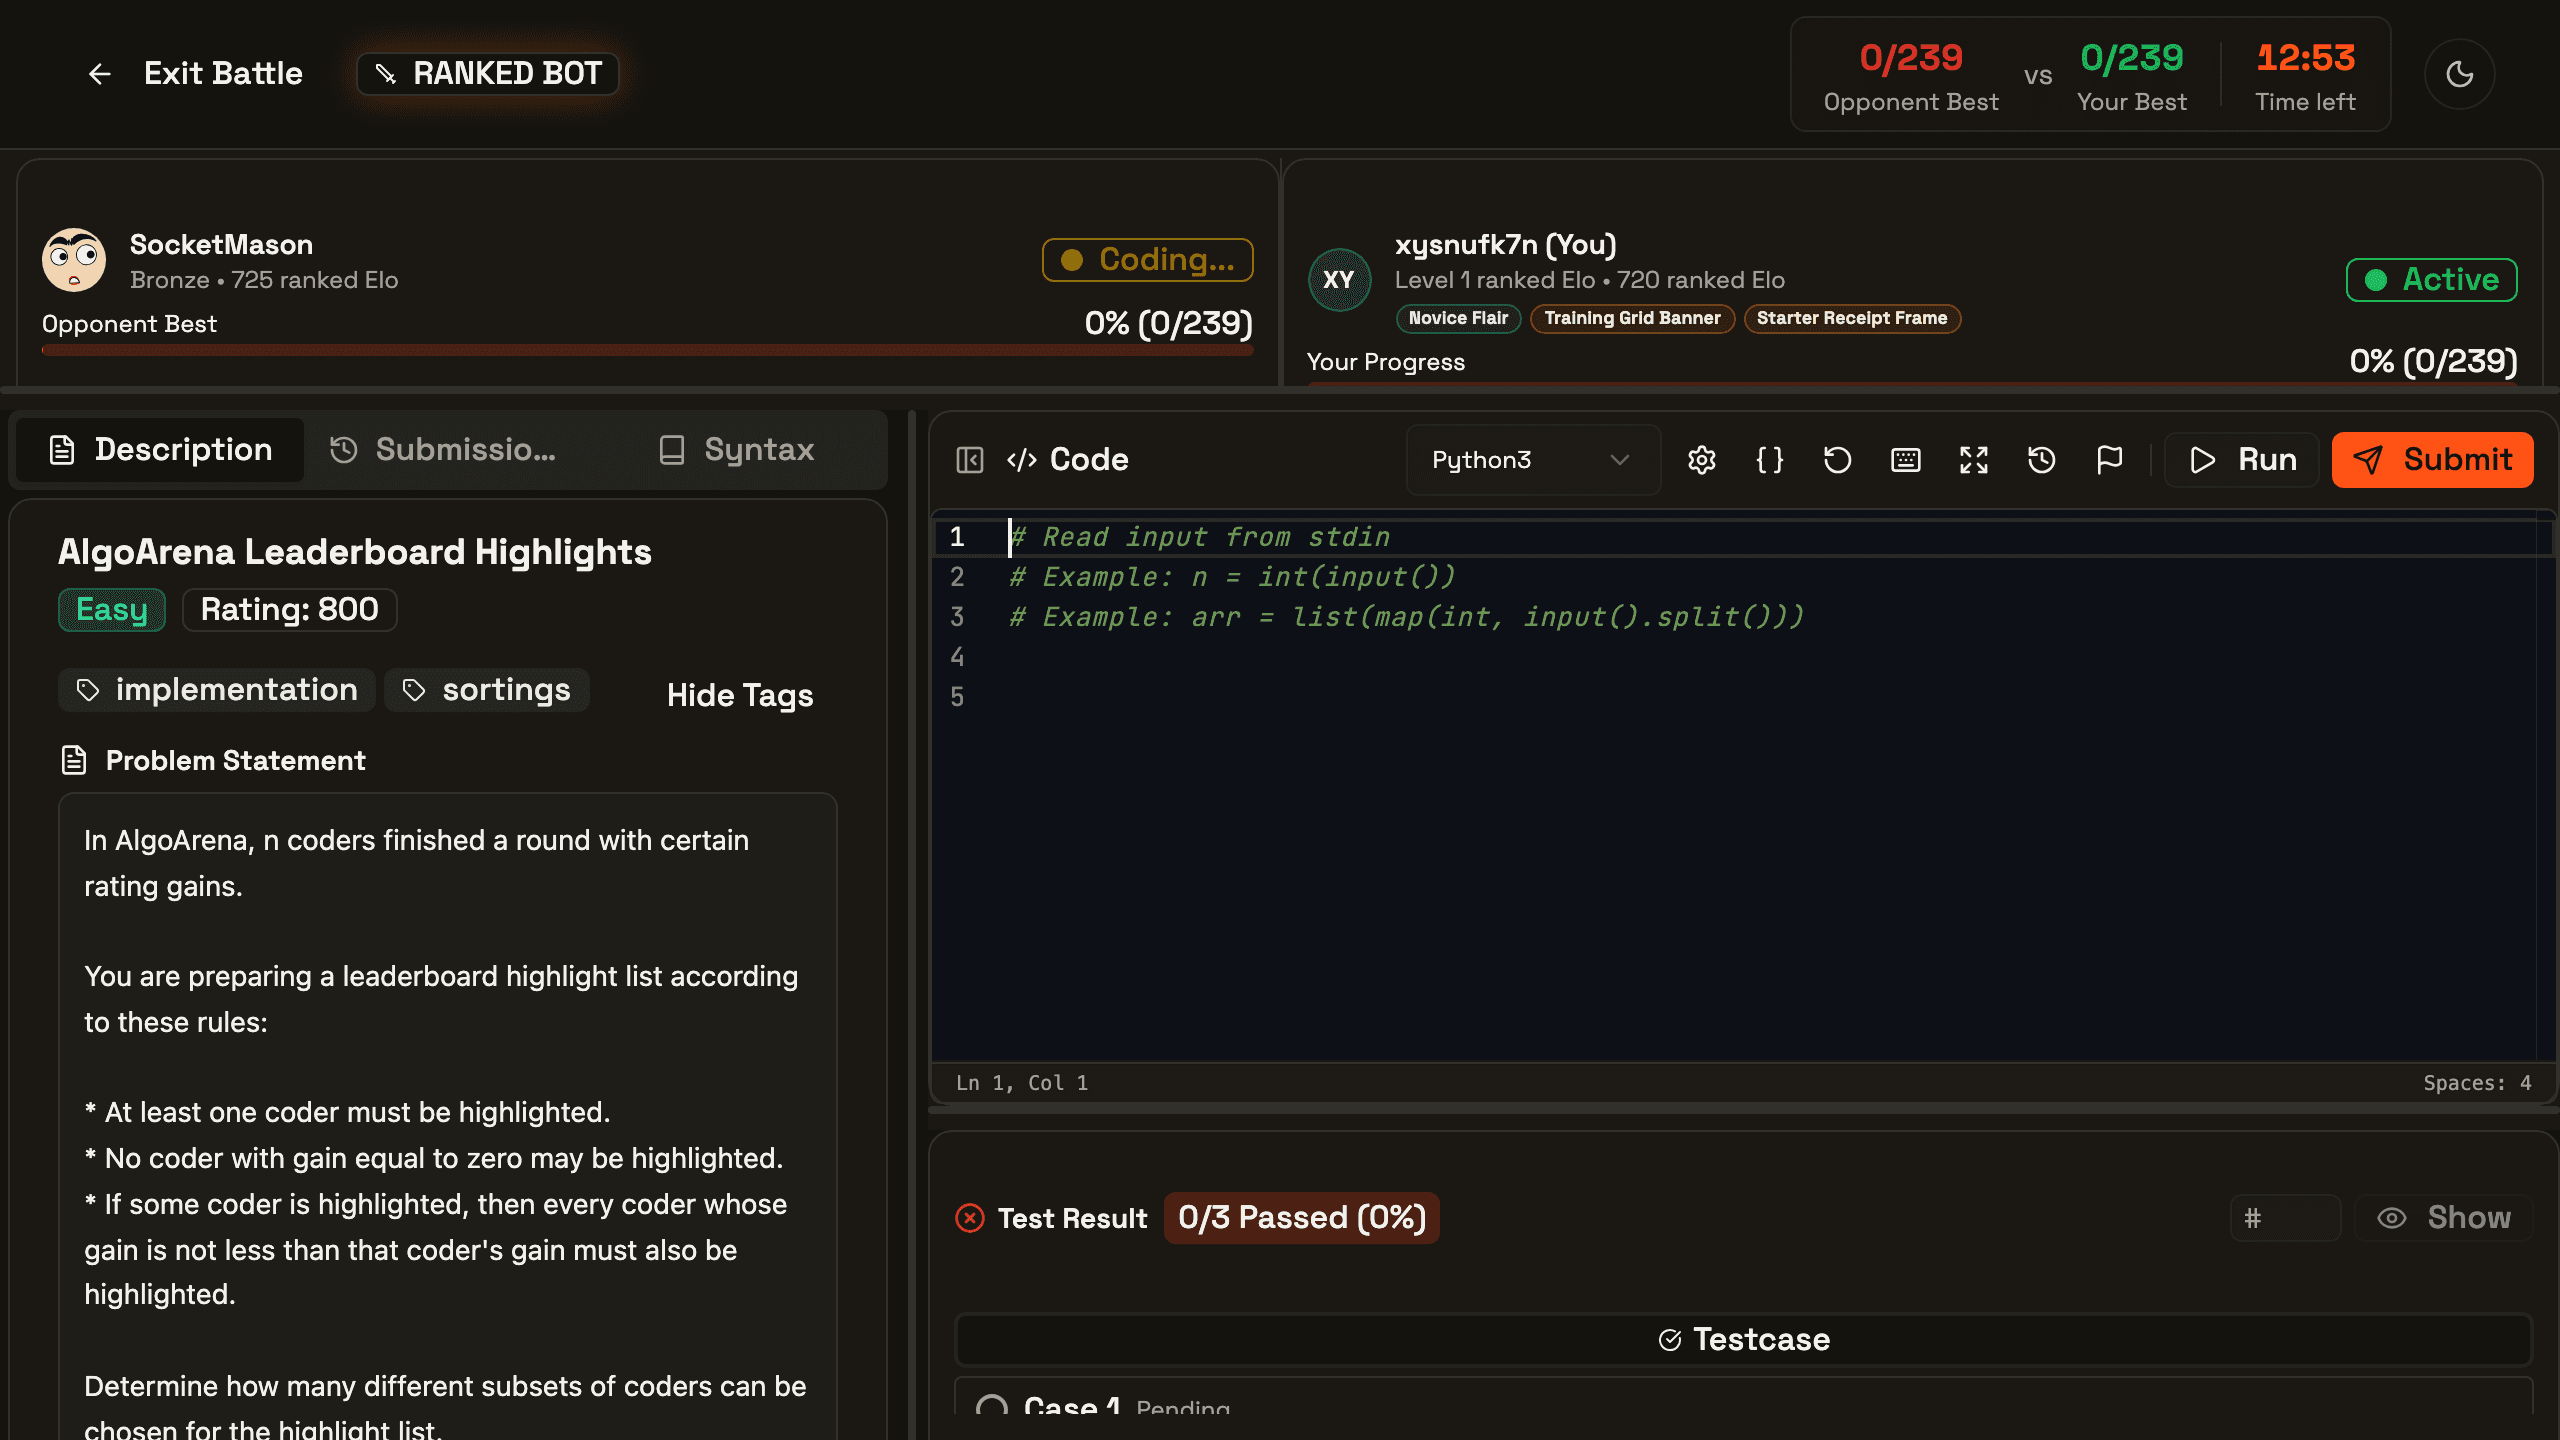The height and width of the screenshot is (1440, 2560).
Task: Click the Easy difficulty label
Action: tap(112, 610)
